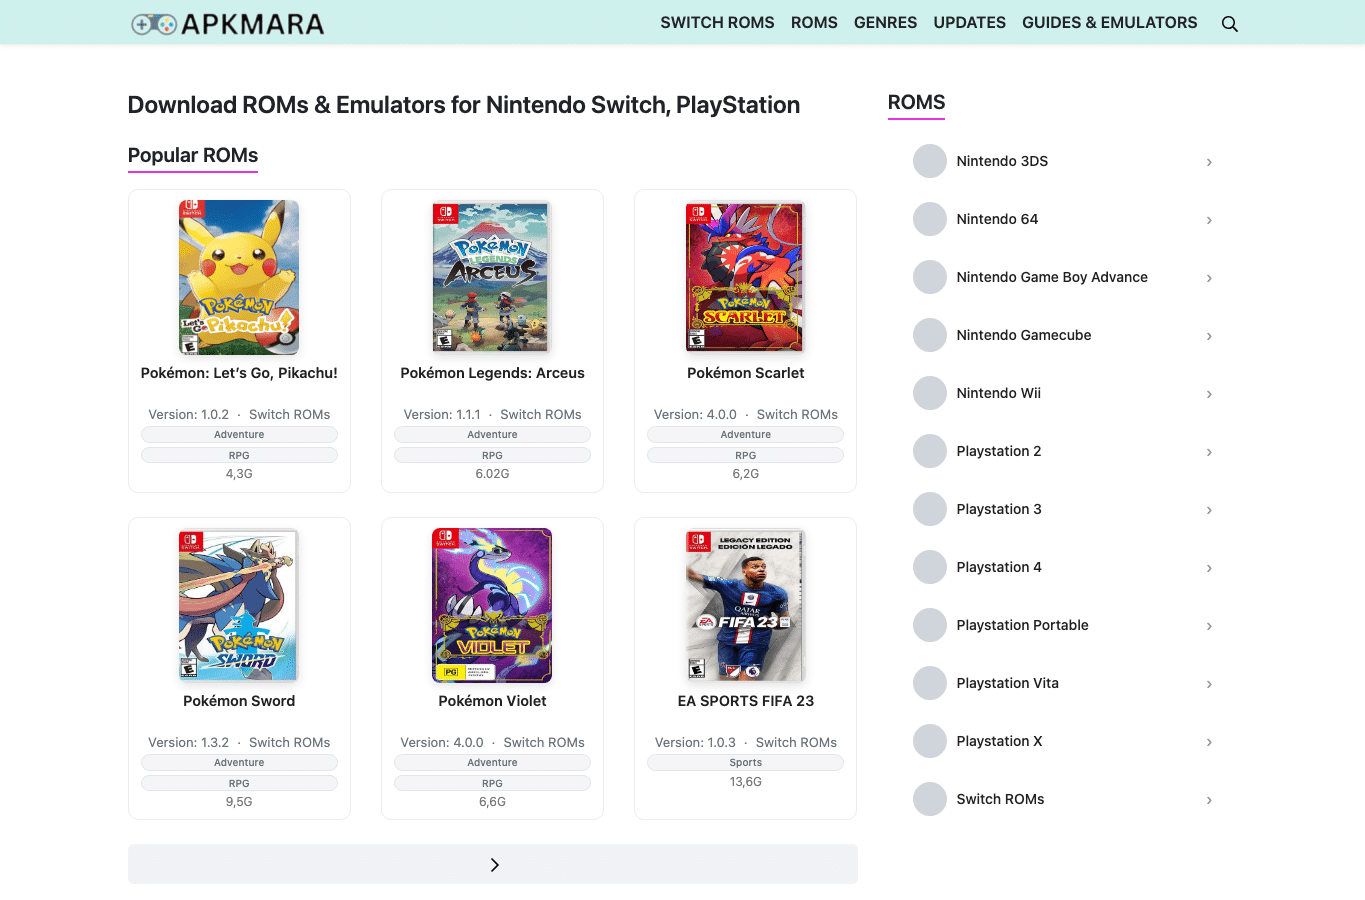
Task: Expand the Nintendo Wii chevron arrow
Action: point(1209,394)
